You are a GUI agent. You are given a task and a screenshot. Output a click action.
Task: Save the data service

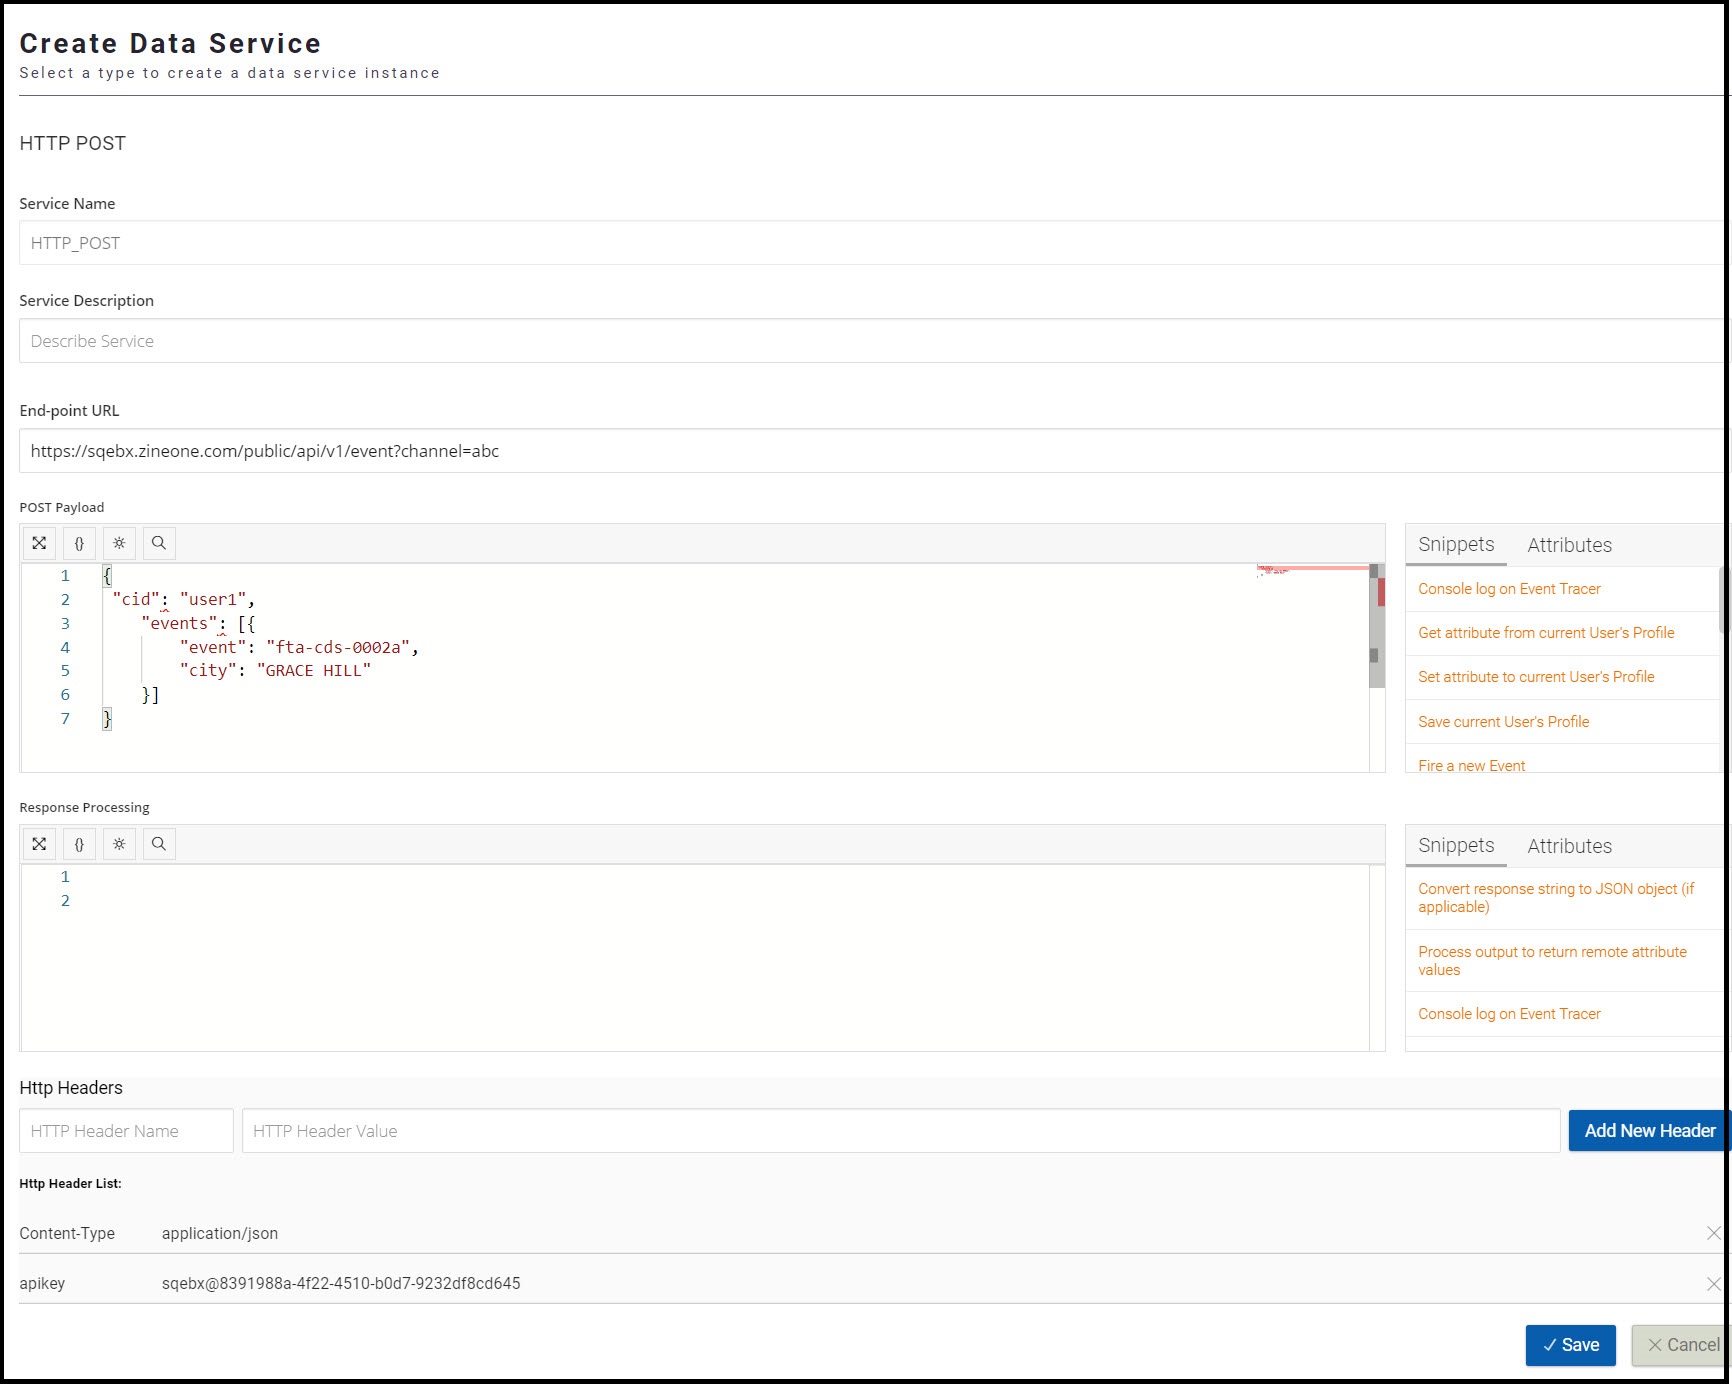[x=1570, y=1346]
